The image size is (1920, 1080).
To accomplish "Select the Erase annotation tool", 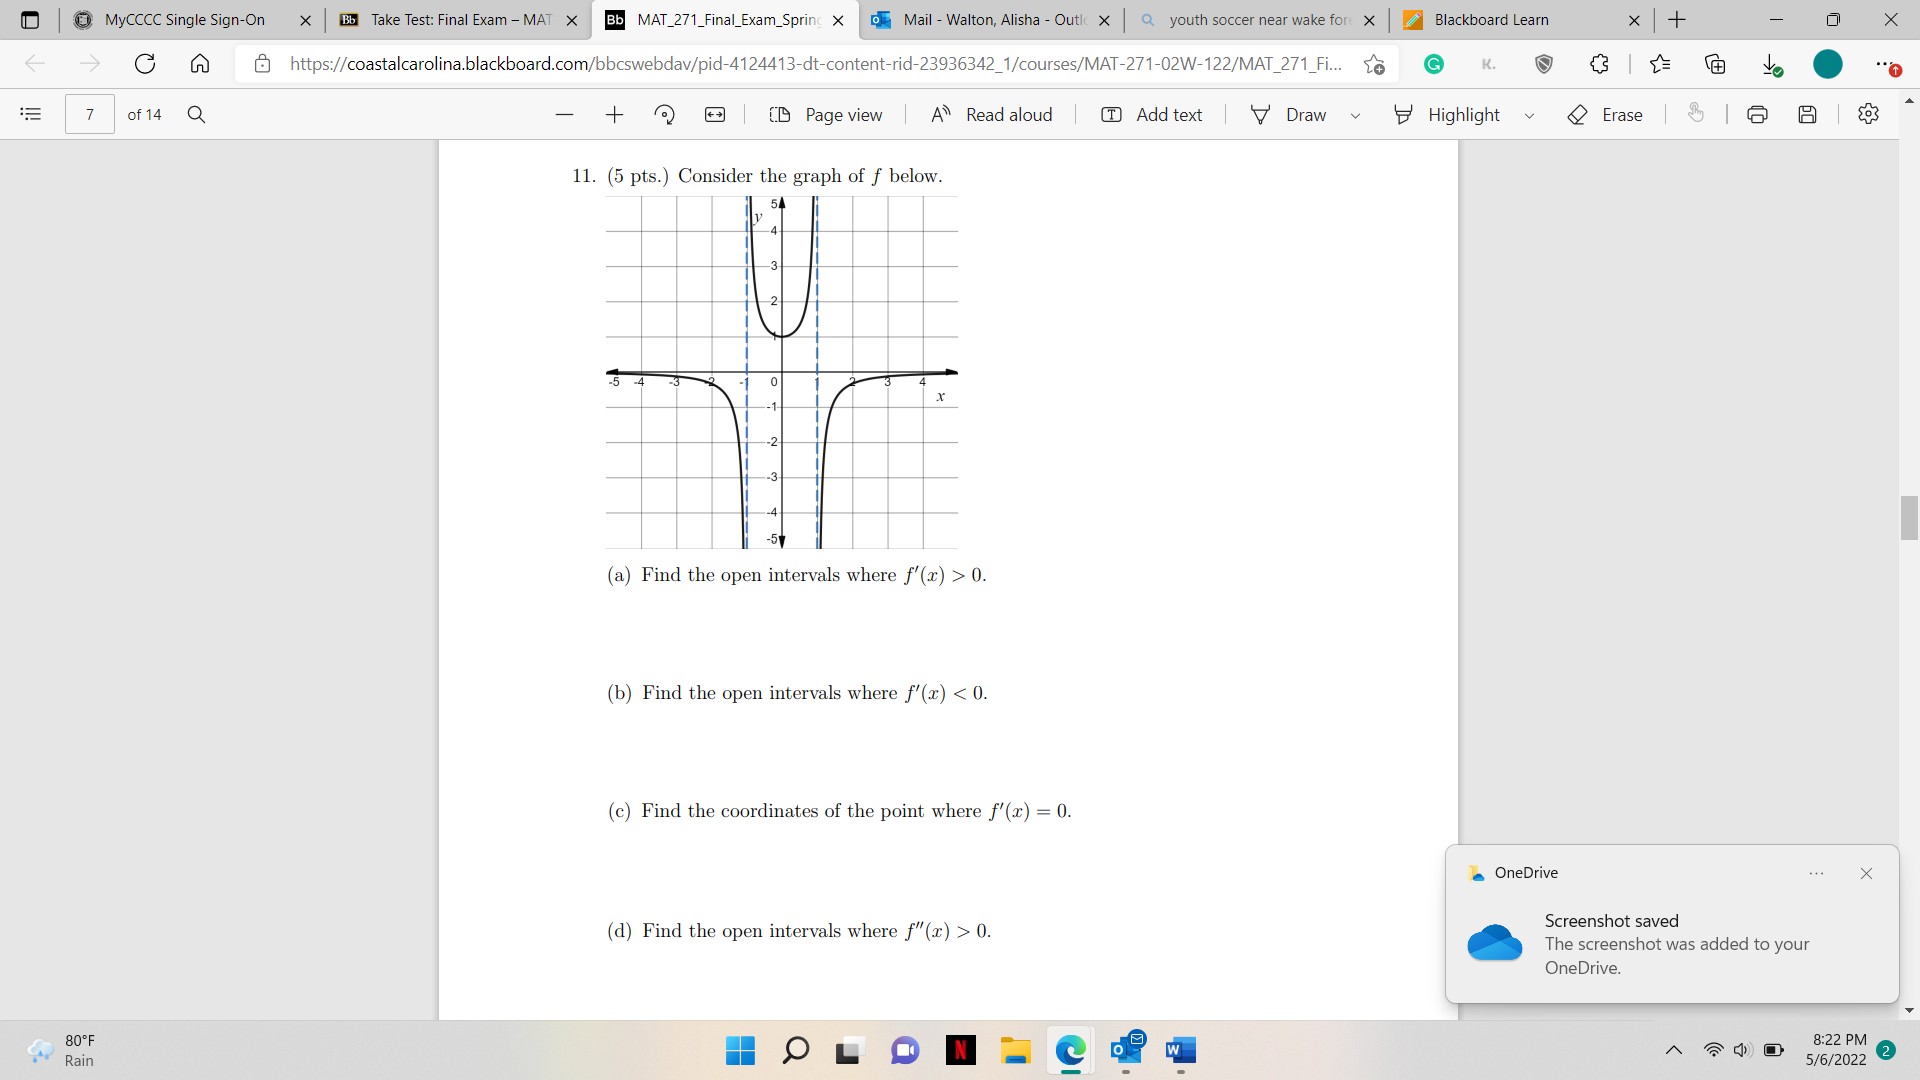I will click(1605, 114).
